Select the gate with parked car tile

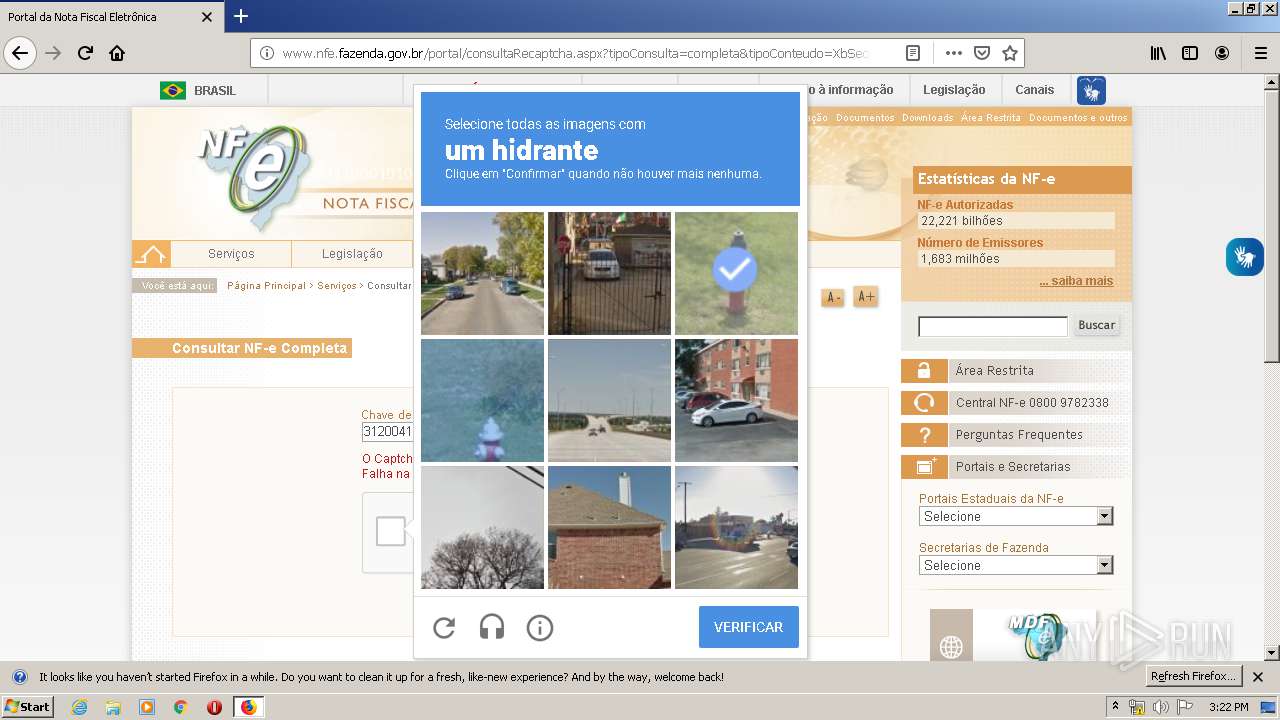pyautogui.click(x=609, y=272)
